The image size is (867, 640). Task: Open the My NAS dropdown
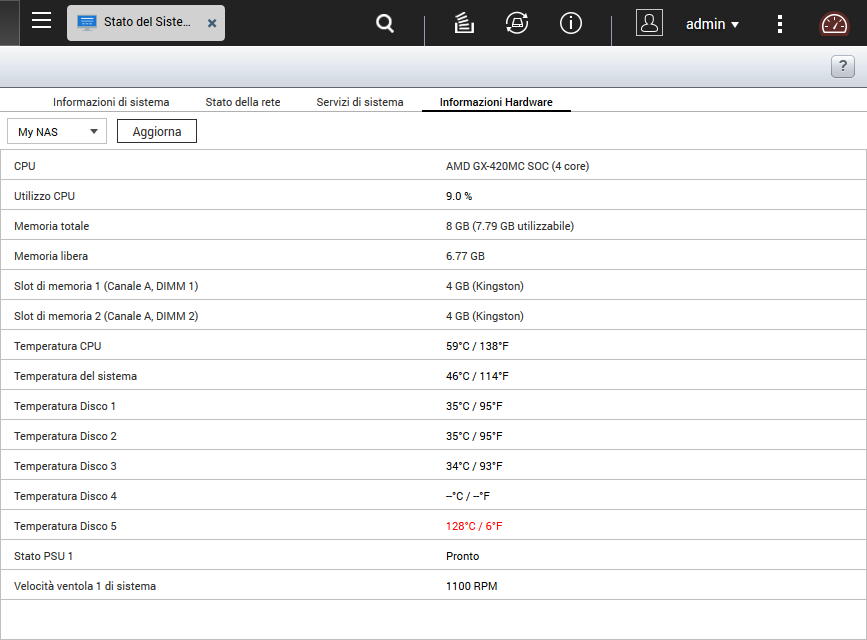(57, 131)
